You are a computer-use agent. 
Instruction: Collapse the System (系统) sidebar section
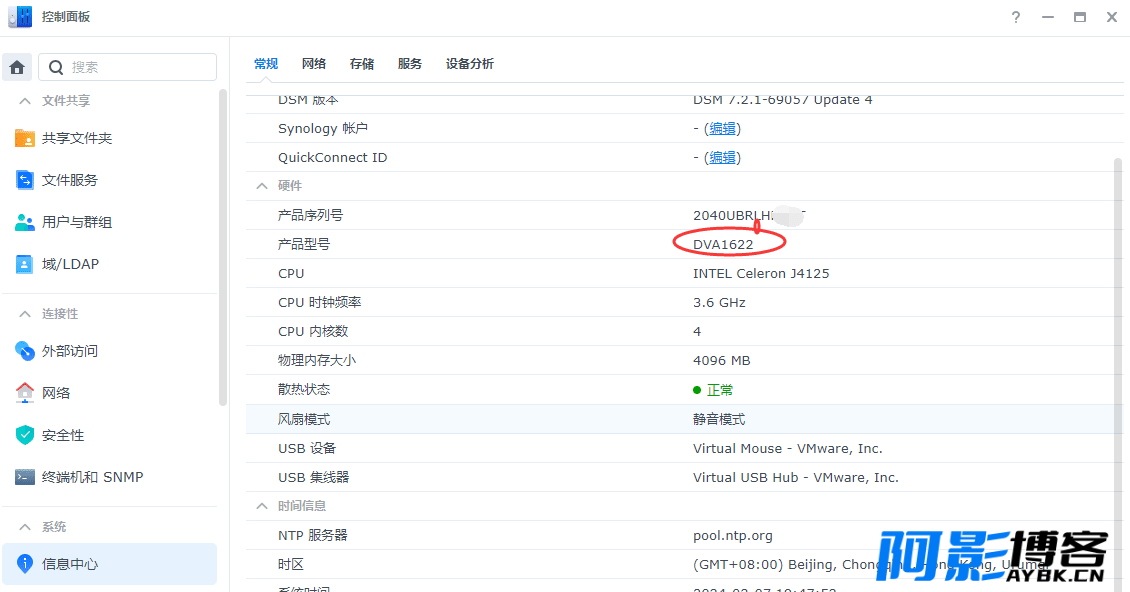pos(25,526)
